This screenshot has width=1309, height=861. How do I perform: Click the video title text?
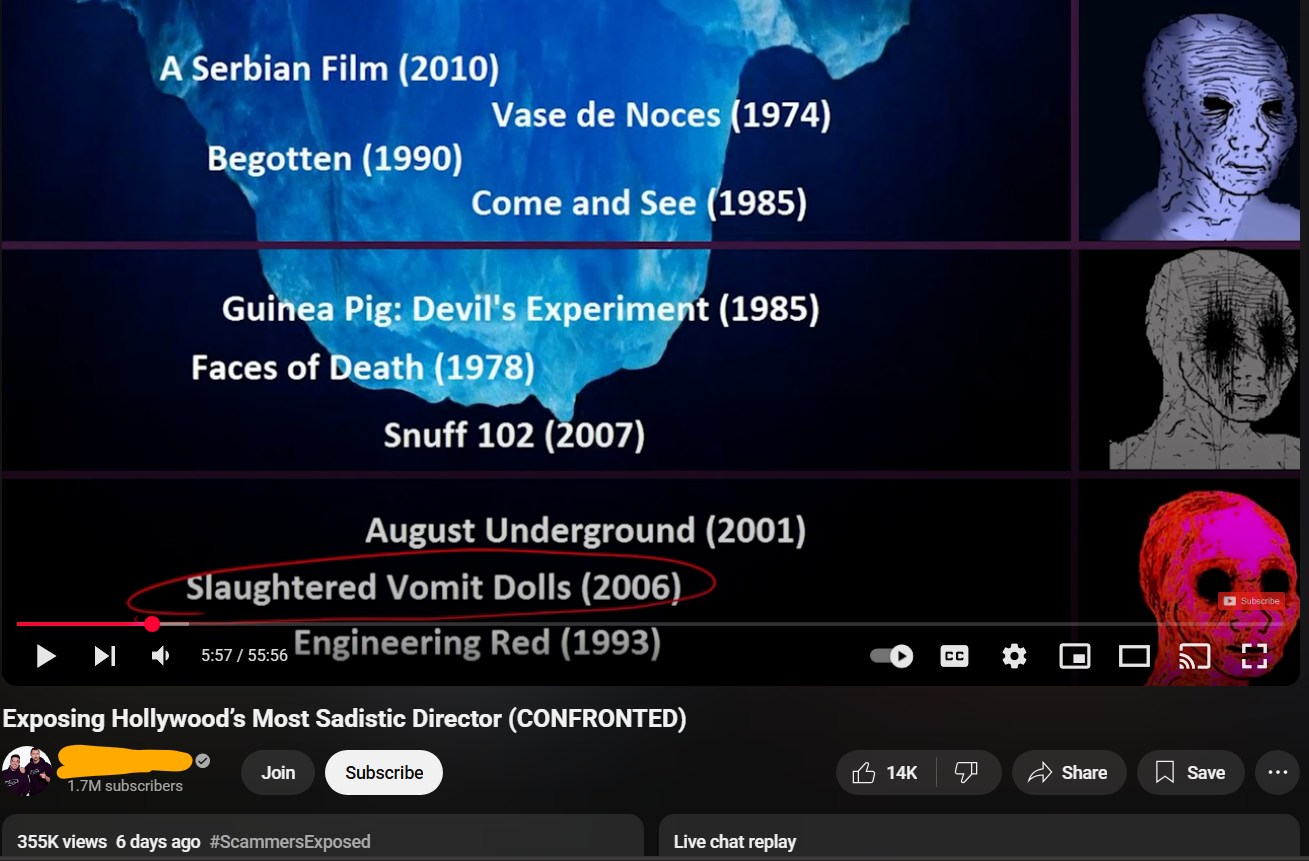pos(344,719)
